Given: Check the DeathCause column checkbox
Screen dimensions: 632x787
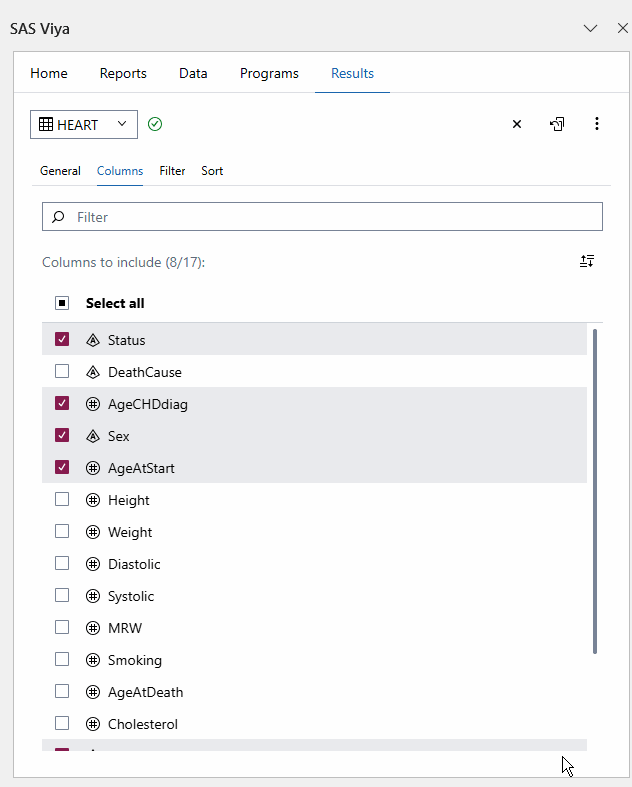Looking at the screenshot, I should pos(62,371).
